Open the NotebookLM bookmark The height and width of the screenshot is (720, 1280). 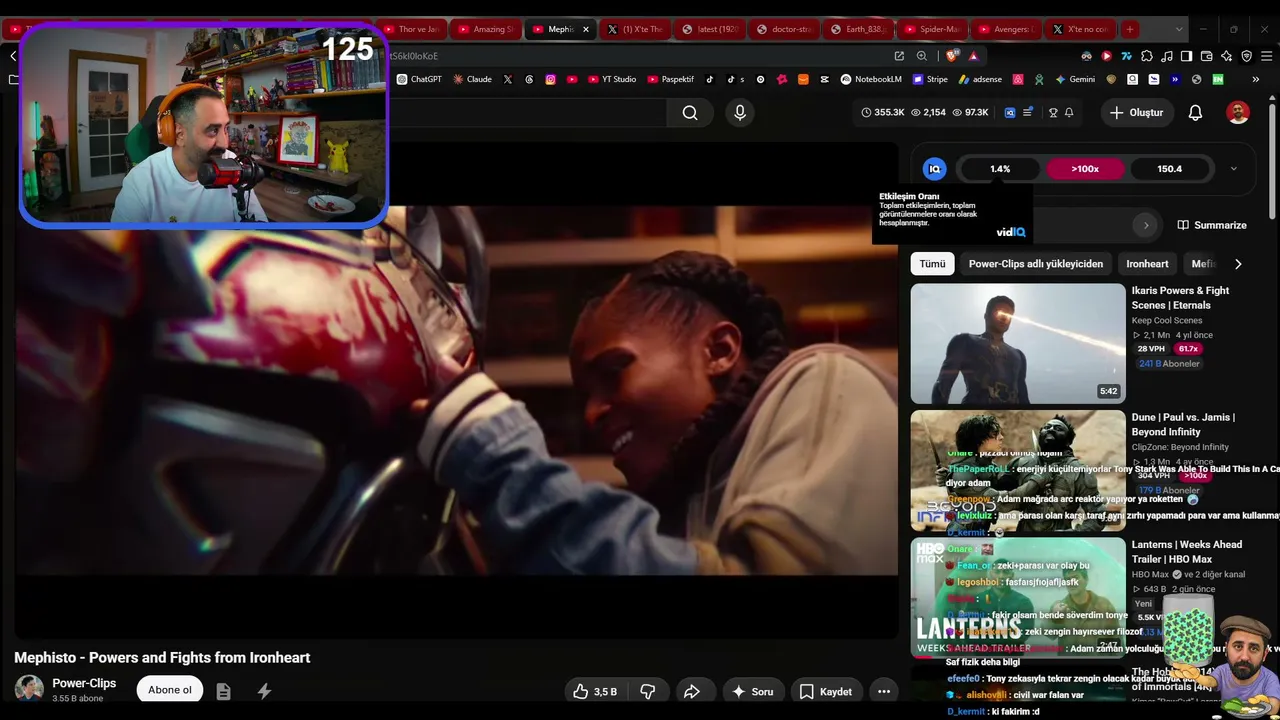871,79
